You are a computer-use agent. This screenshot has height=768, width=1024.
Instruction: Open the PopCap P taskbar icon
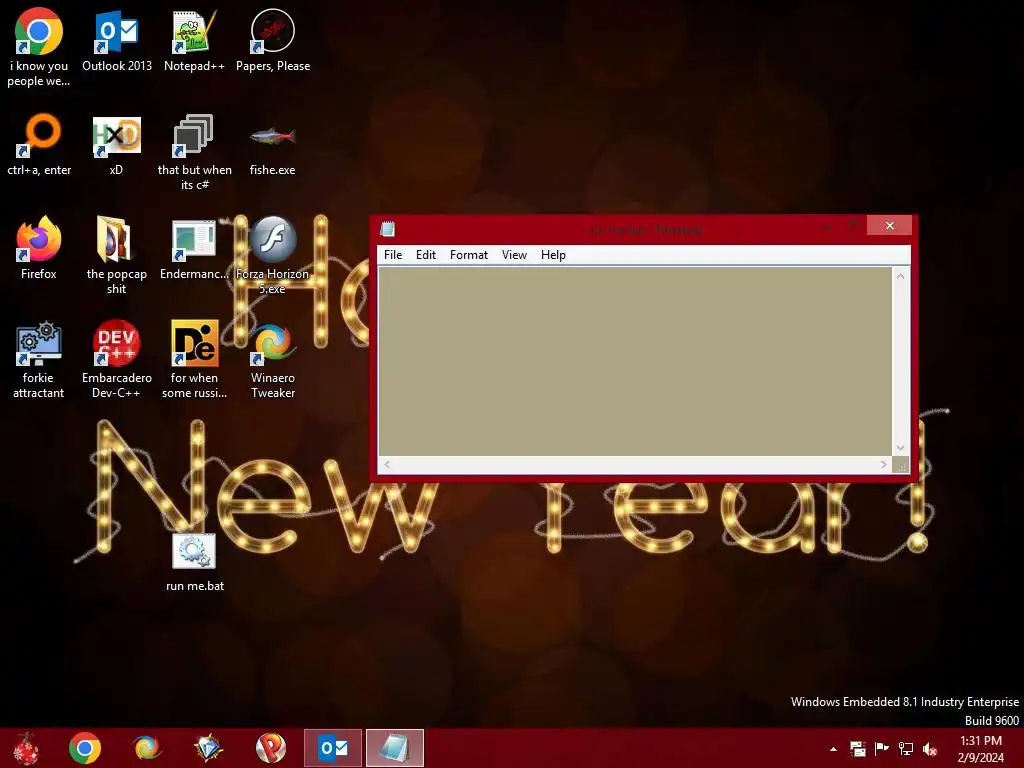pos(270,748)
